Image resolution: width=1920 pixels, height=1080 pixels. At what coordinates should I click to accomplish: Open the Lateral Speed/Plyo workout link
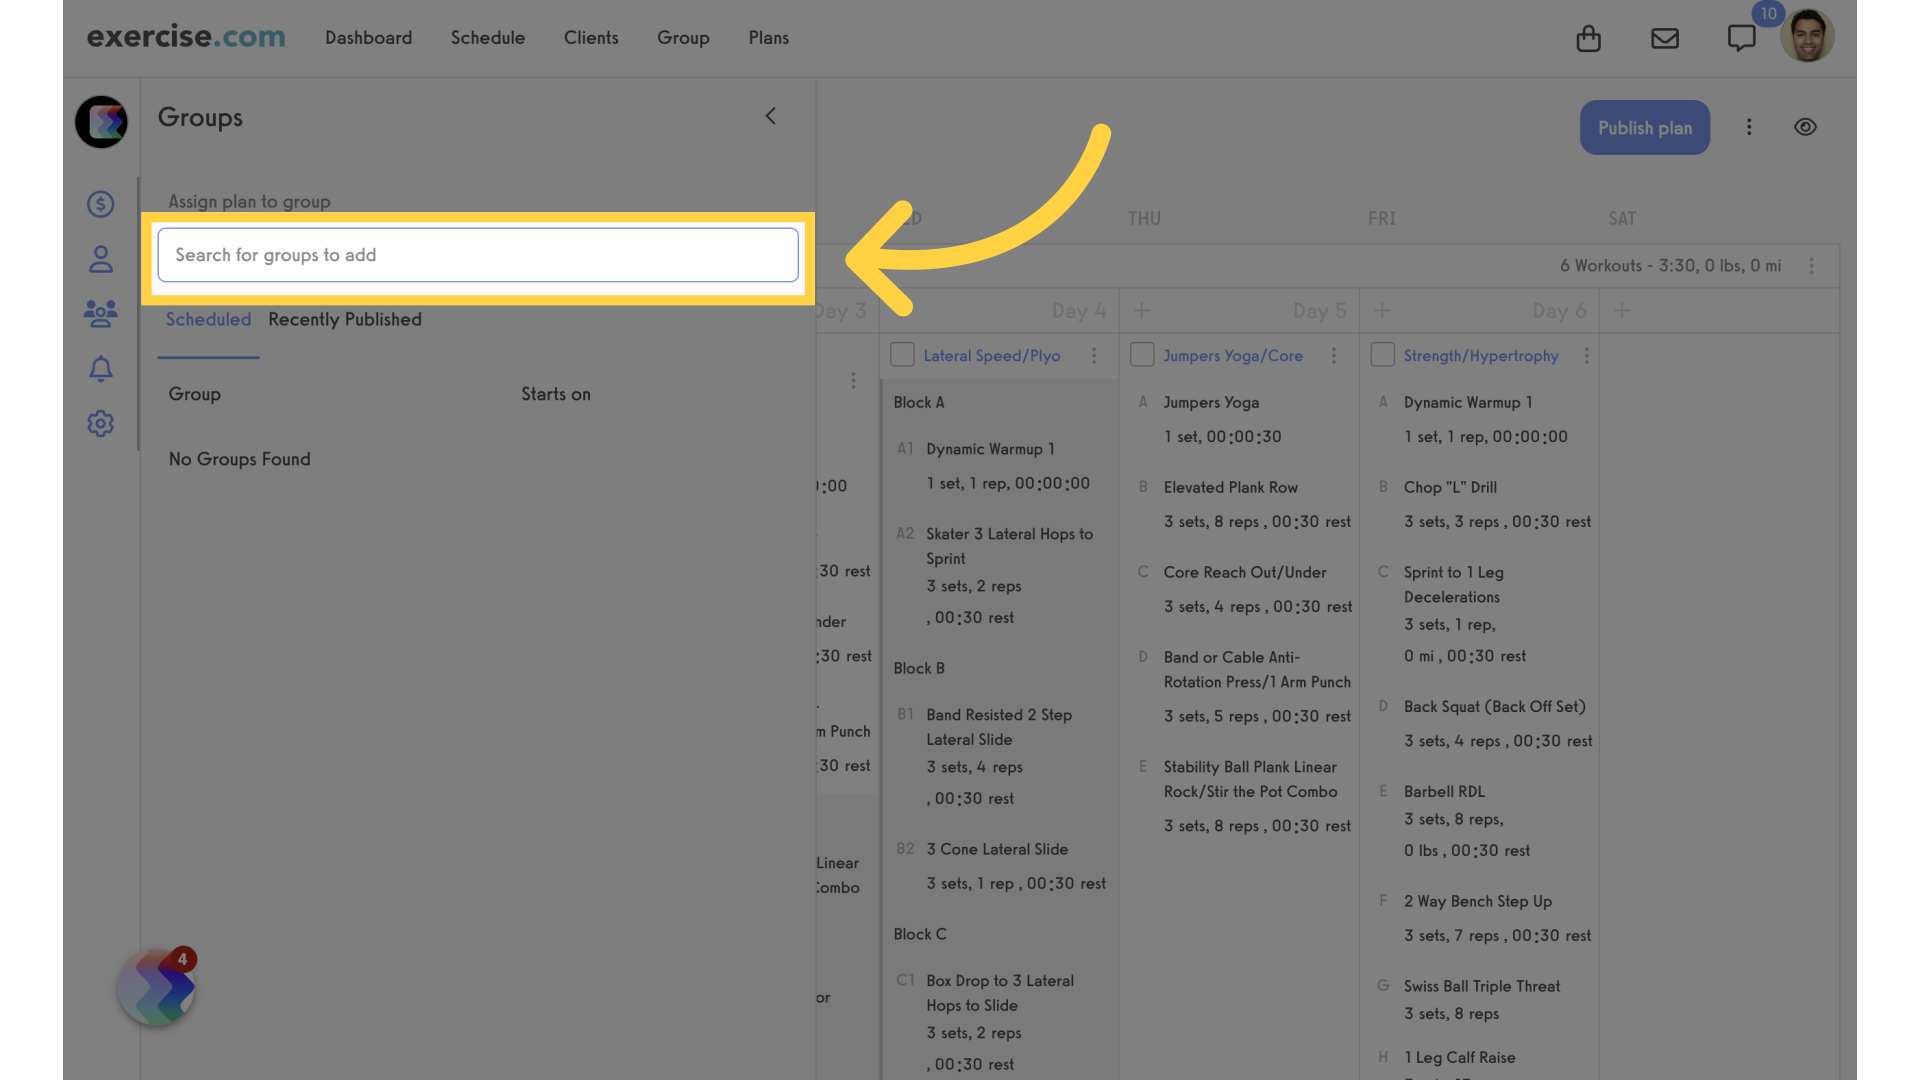click(x=991, y=356)
